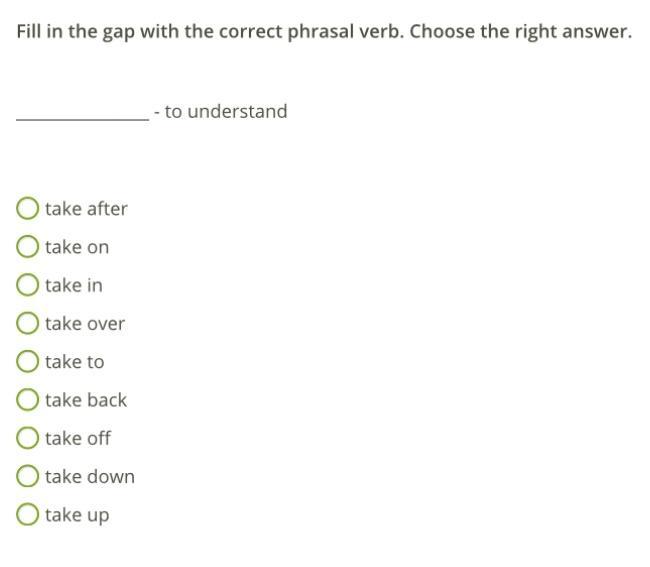Click the 'take to' label text
Image resolution: width=650 pixels, height=567 pixels.
click(x=74, y=362)
